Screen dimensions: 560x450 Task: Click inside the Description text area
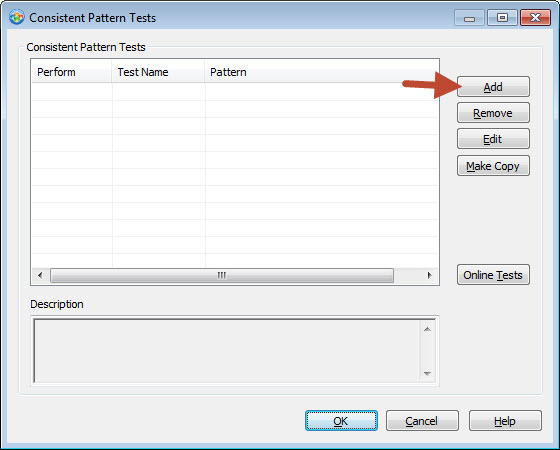pyautogui.click(x=227, y=351)
